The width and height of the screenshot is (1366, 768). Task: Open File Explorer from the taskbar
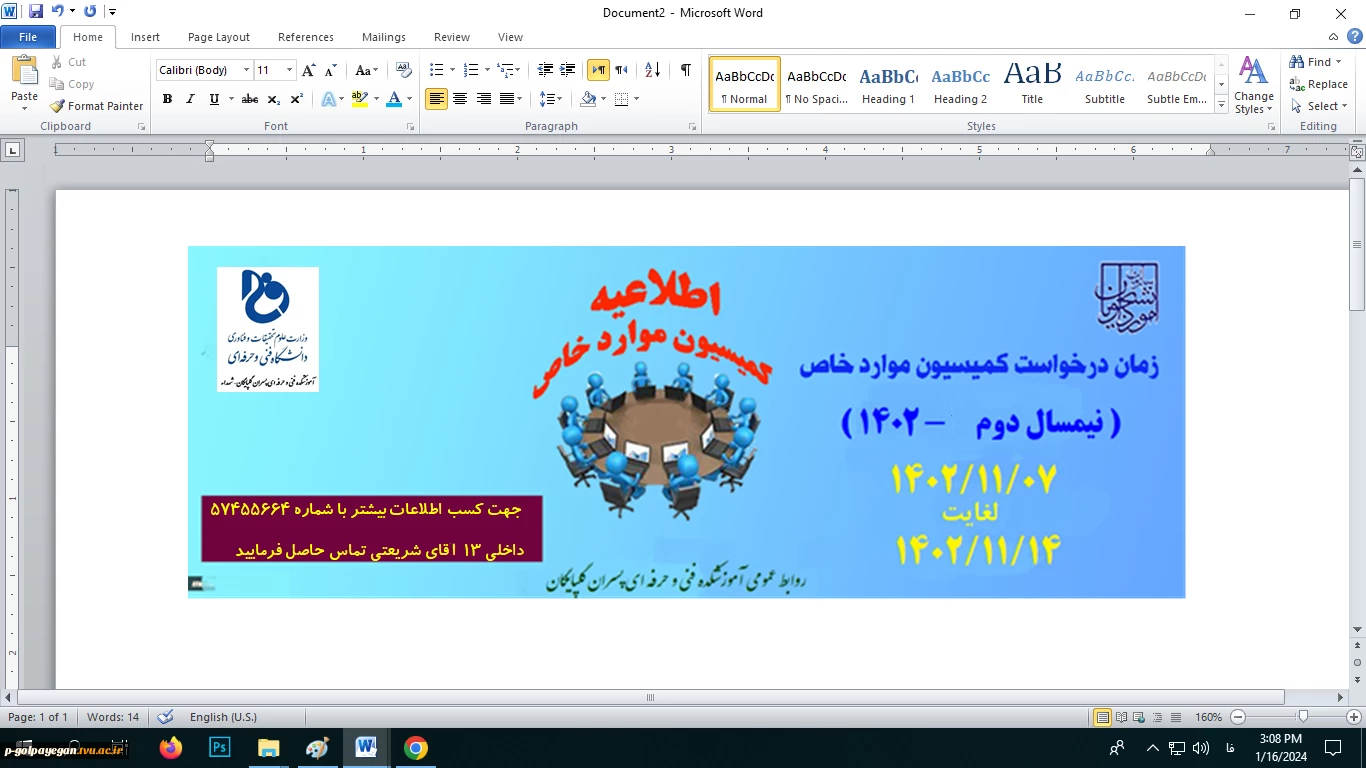pyautogui.click(x=269, y=747)
